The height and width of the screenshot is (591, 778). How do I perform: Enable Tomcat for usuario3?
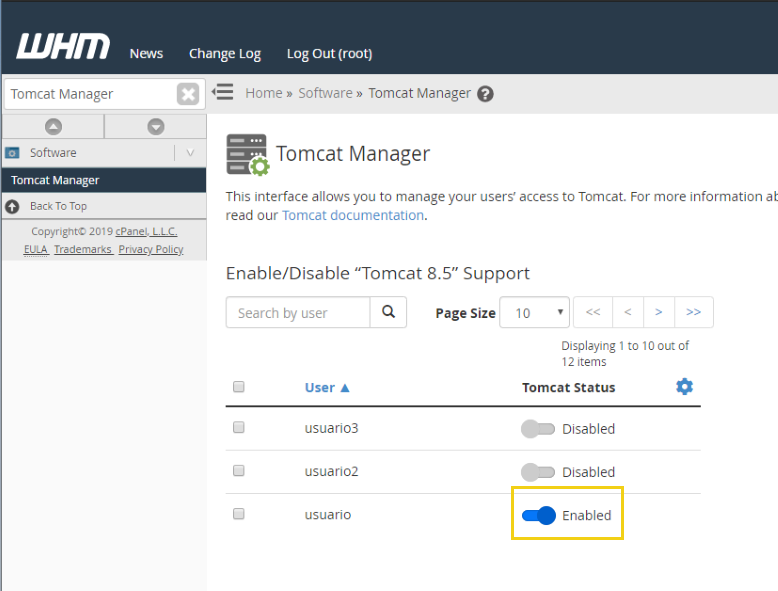538,429
